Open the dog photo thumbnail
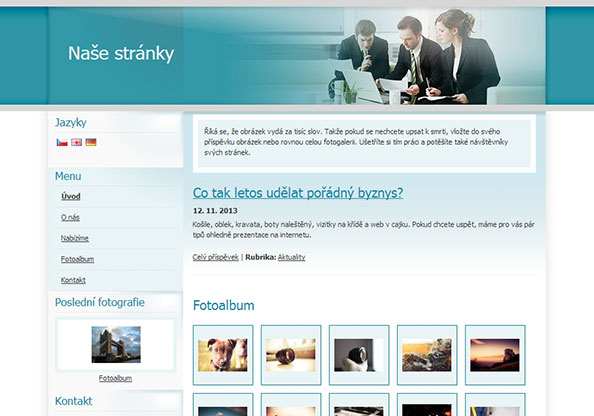This screenshot has width=594, height=416. (x=223, y=355)
